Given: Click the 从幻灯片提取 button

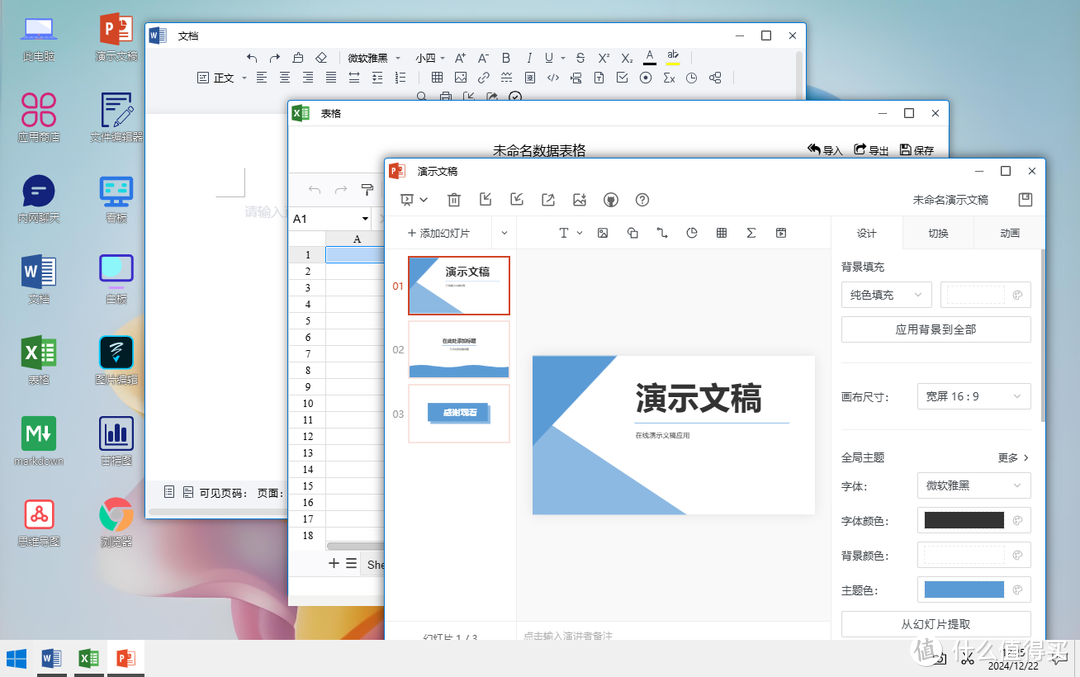Looking at the screenshot, I should point(935,624).
